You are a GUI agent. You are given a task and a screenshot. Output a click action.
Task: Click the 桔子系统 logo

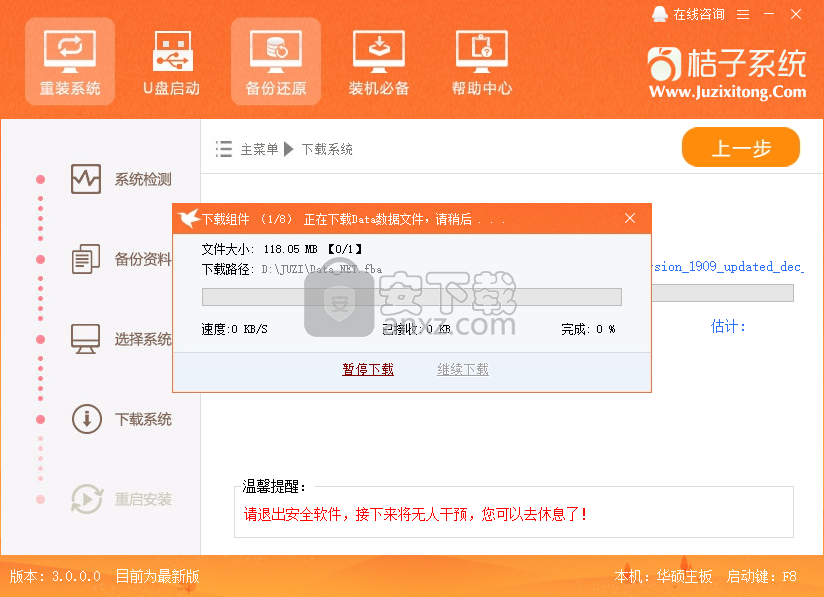pos(727,64)
